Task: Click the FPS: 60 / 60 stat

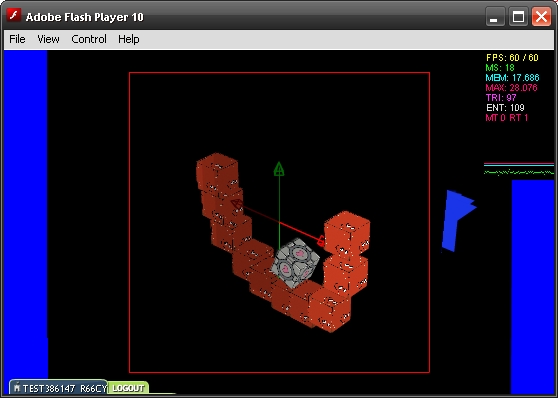Action: (512, 57)
